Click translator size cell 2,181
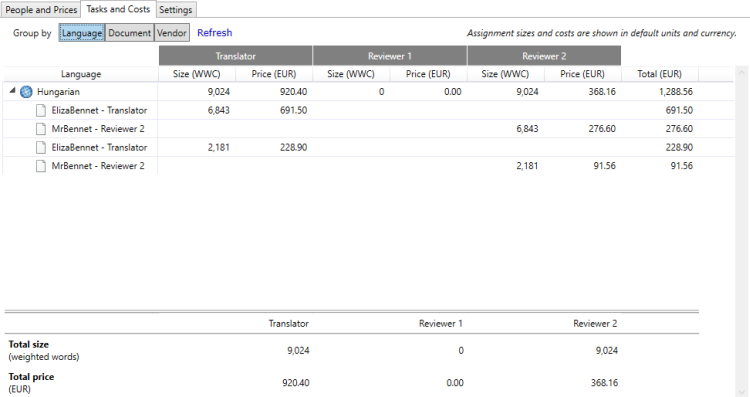The height and width of the screenshot is (397, 750). click(x=219, y=147)
